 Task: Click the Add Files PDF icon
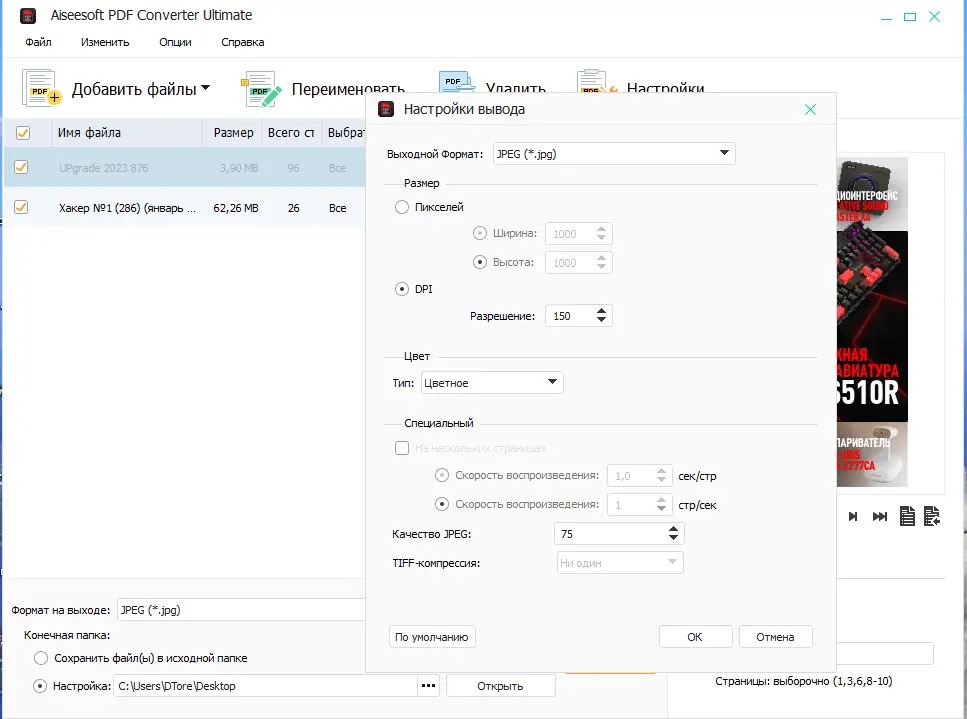pyautogui.click(x=42, y=88)
